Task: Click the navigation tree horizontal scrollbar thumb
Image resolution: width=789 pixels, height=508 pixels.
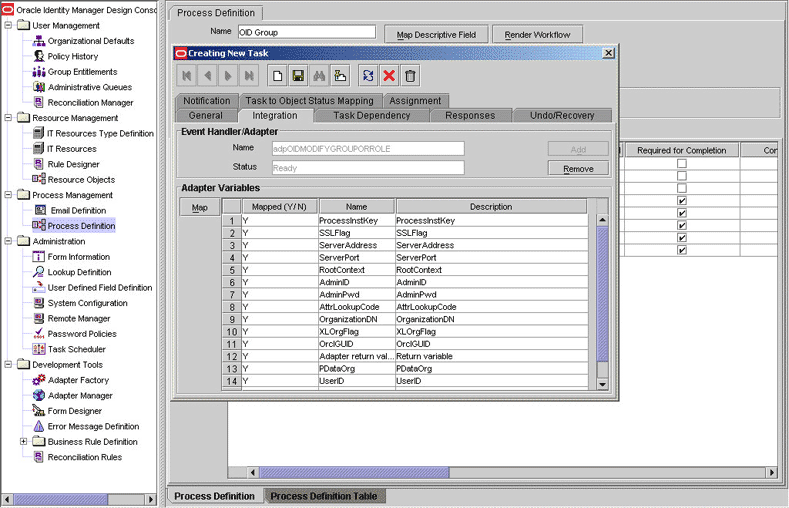Action: pos(60,499)
